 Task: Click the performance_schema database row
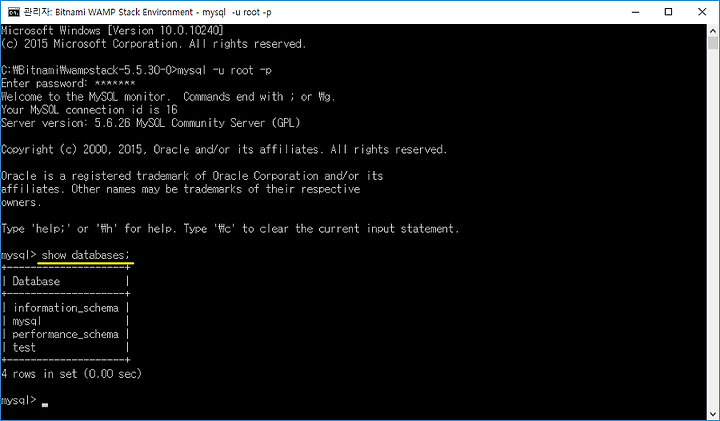(x=65, y=334)
